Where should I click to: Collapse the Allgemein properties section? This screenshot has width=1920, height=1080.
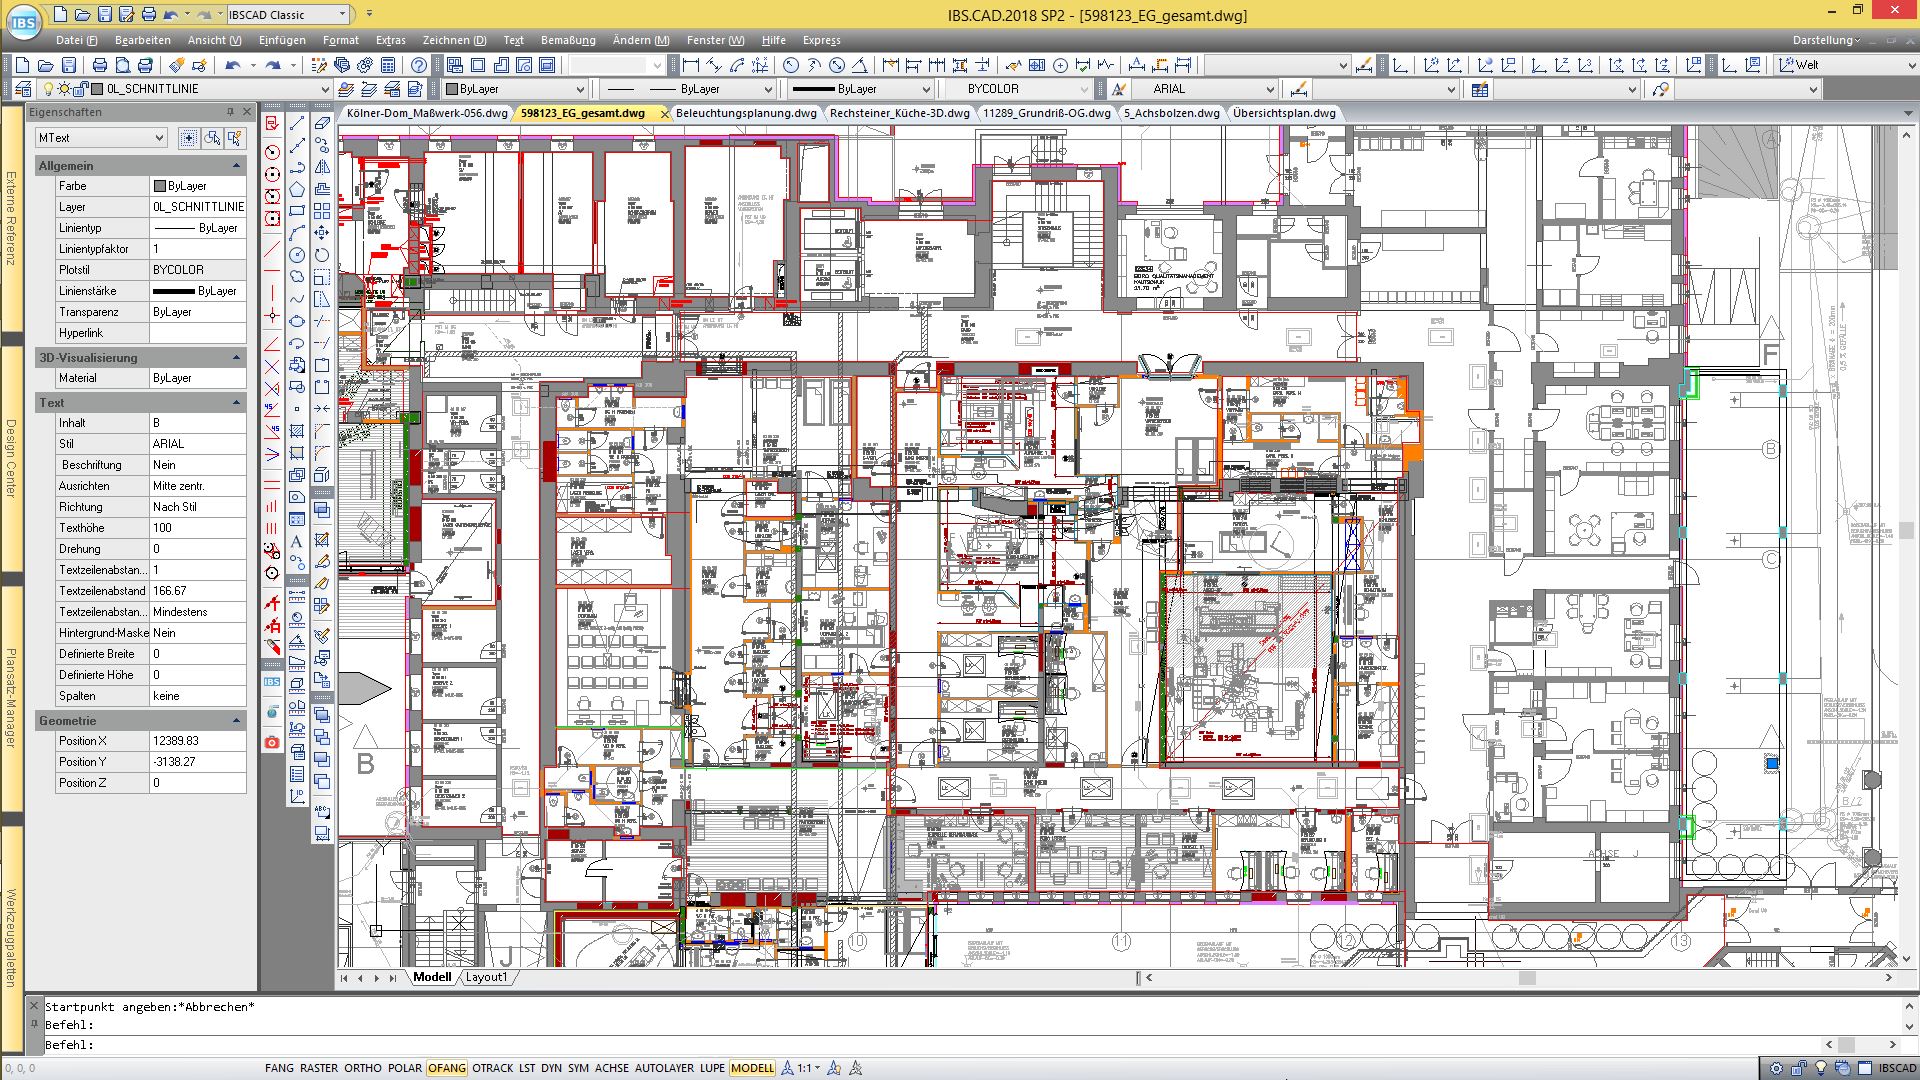click(x=237, y=166)
